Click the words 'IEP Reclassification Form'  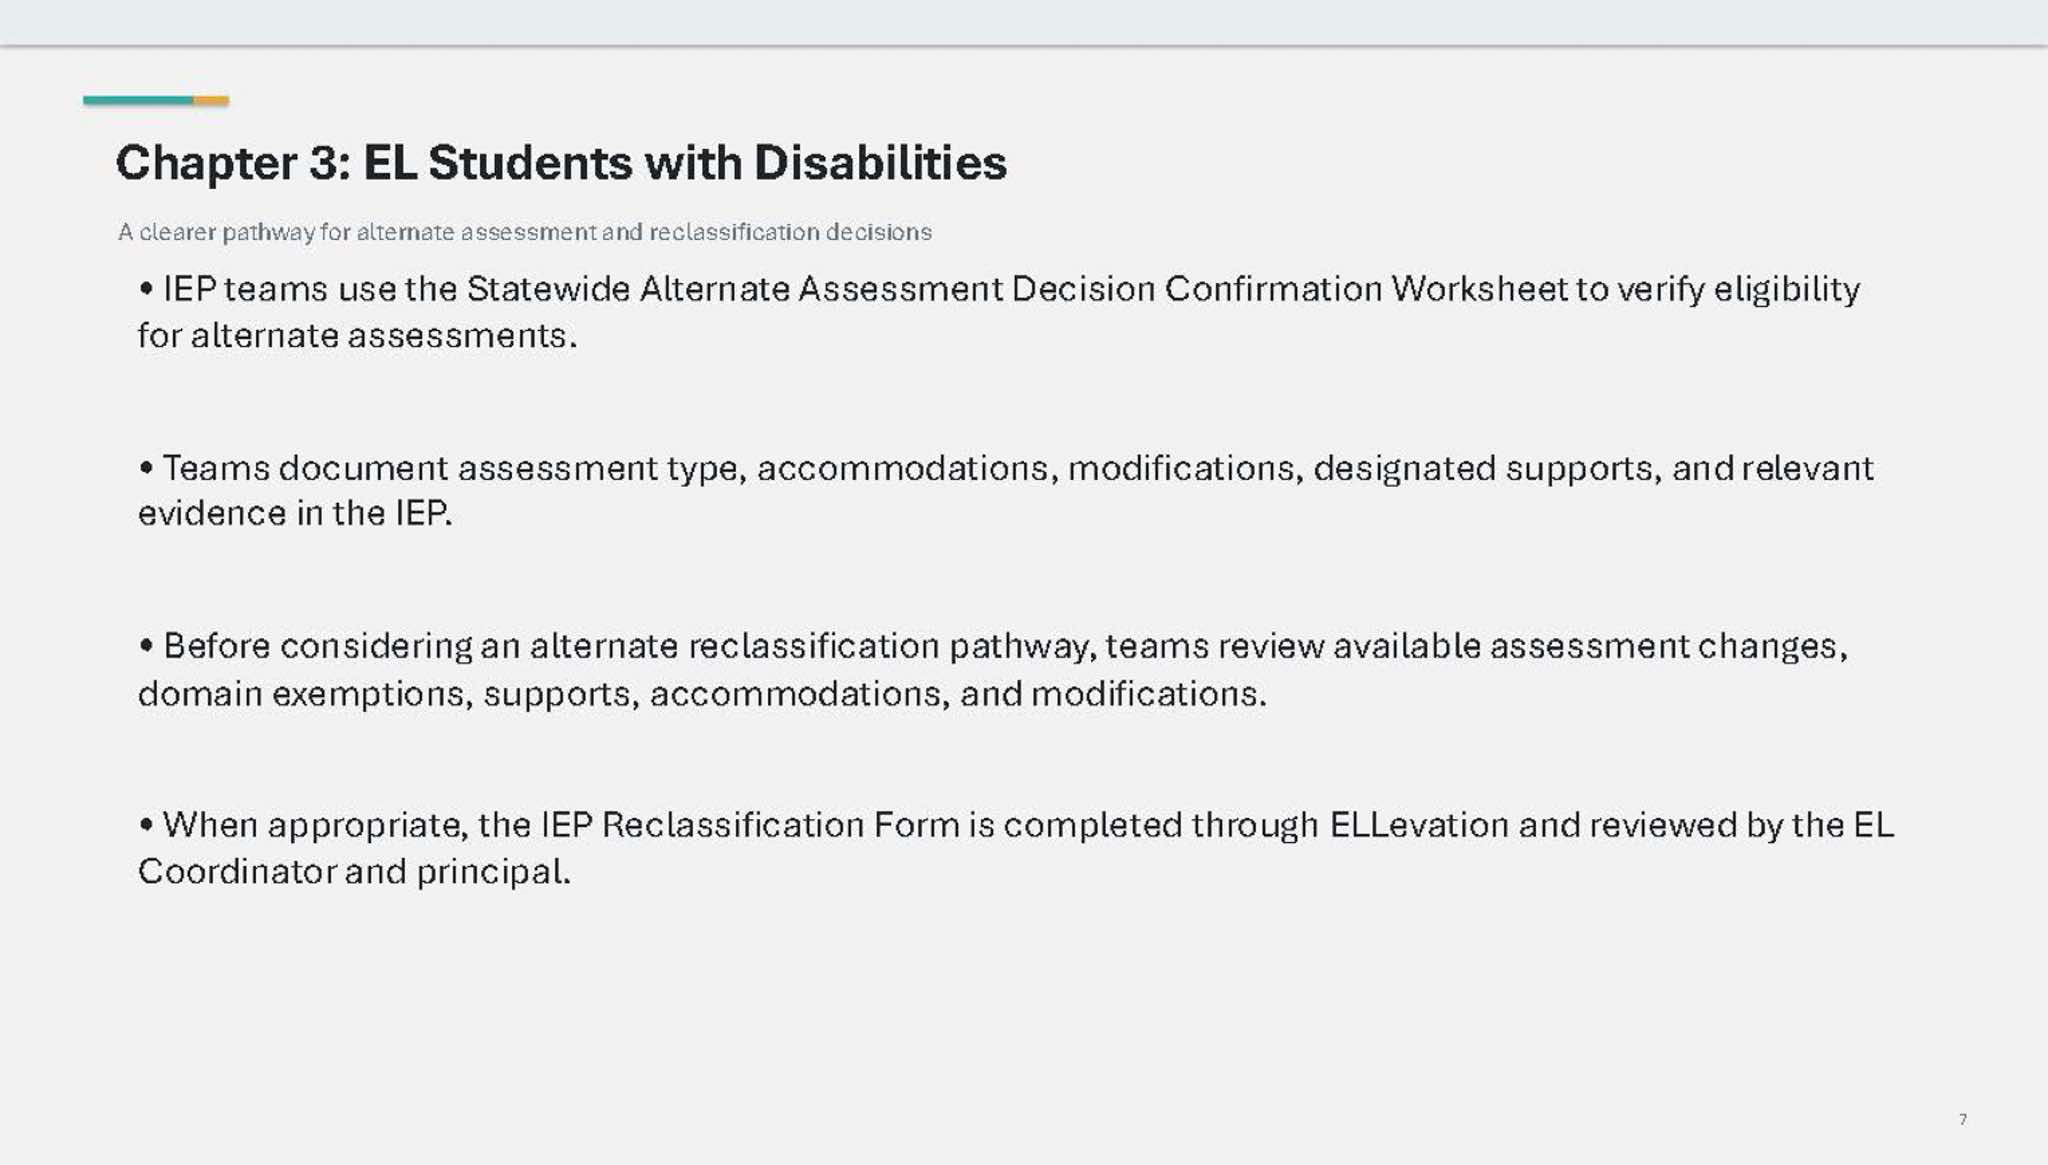[x=750, y=825]
